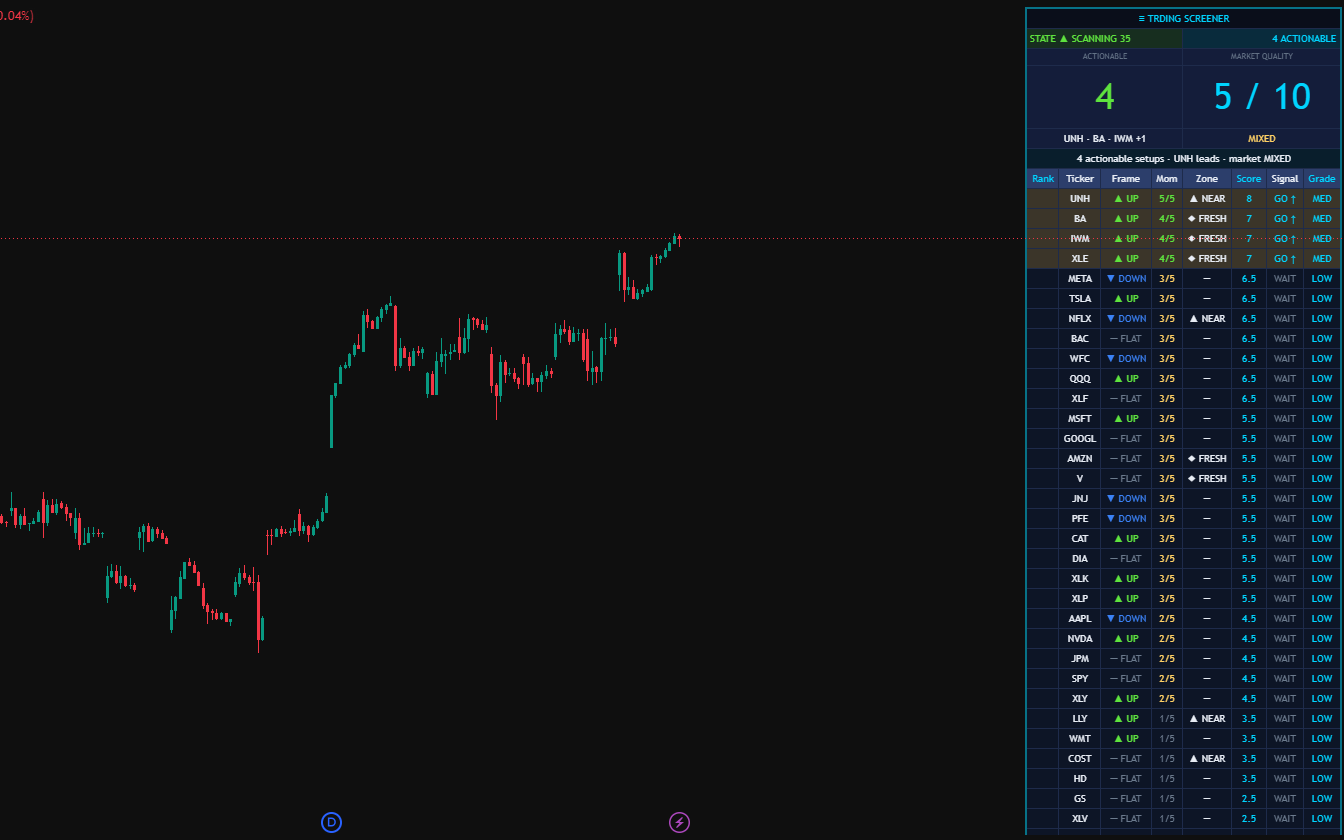Click the MSFT ticker cell
This screenshot has height=840, width=1344.
1080,419
